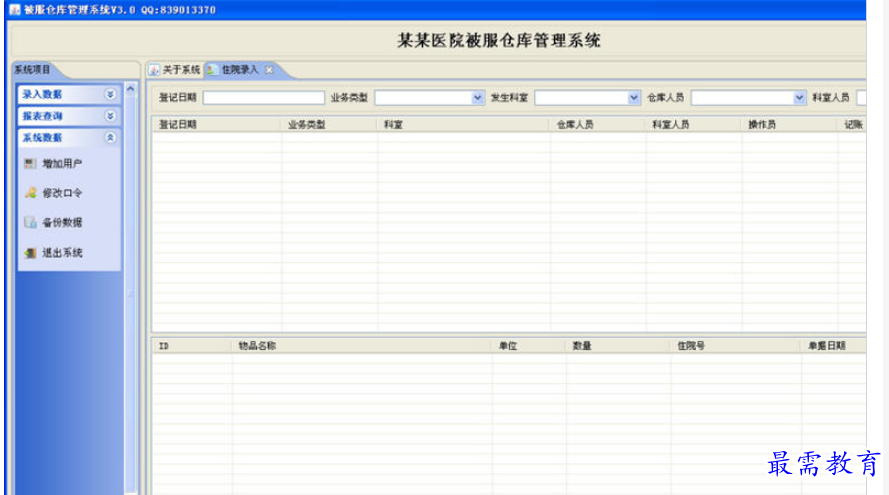Image resolution: width=889 pixels, height=495 pixels.
Task: Click the 科室人员 column header
Action: [693, 125]
